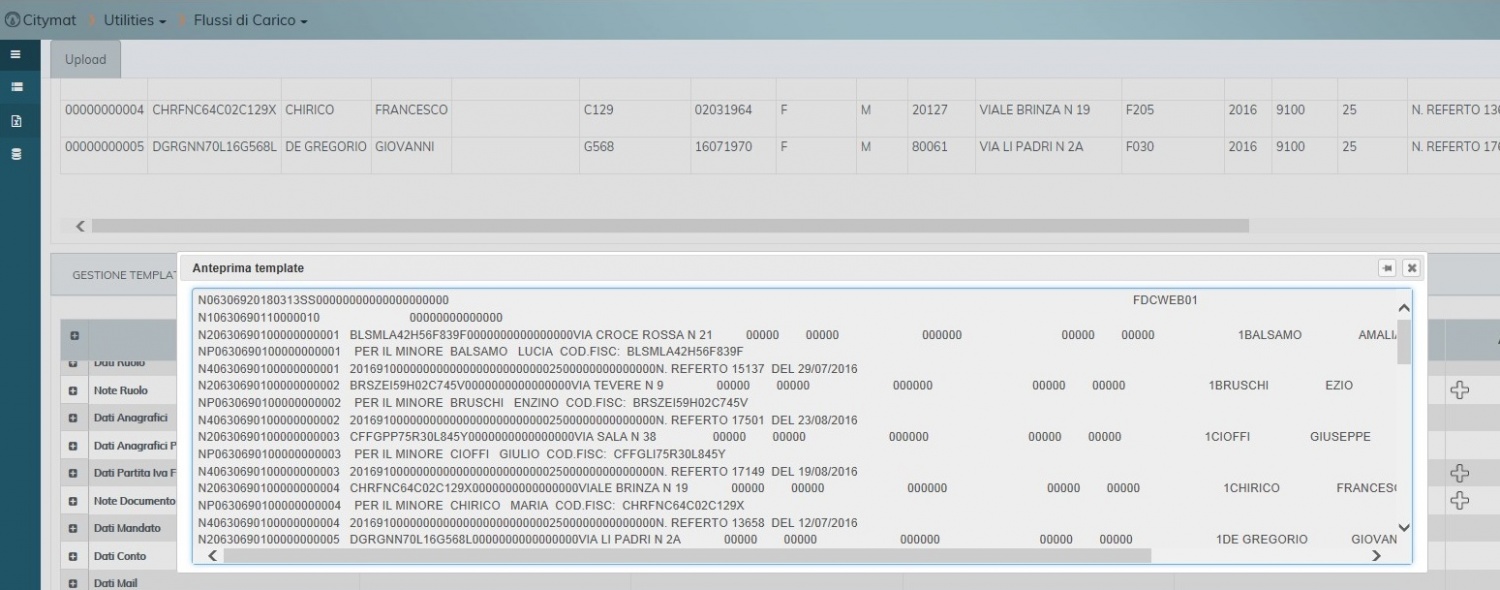Switch to the Upload tab

click(x=85, y=59)
